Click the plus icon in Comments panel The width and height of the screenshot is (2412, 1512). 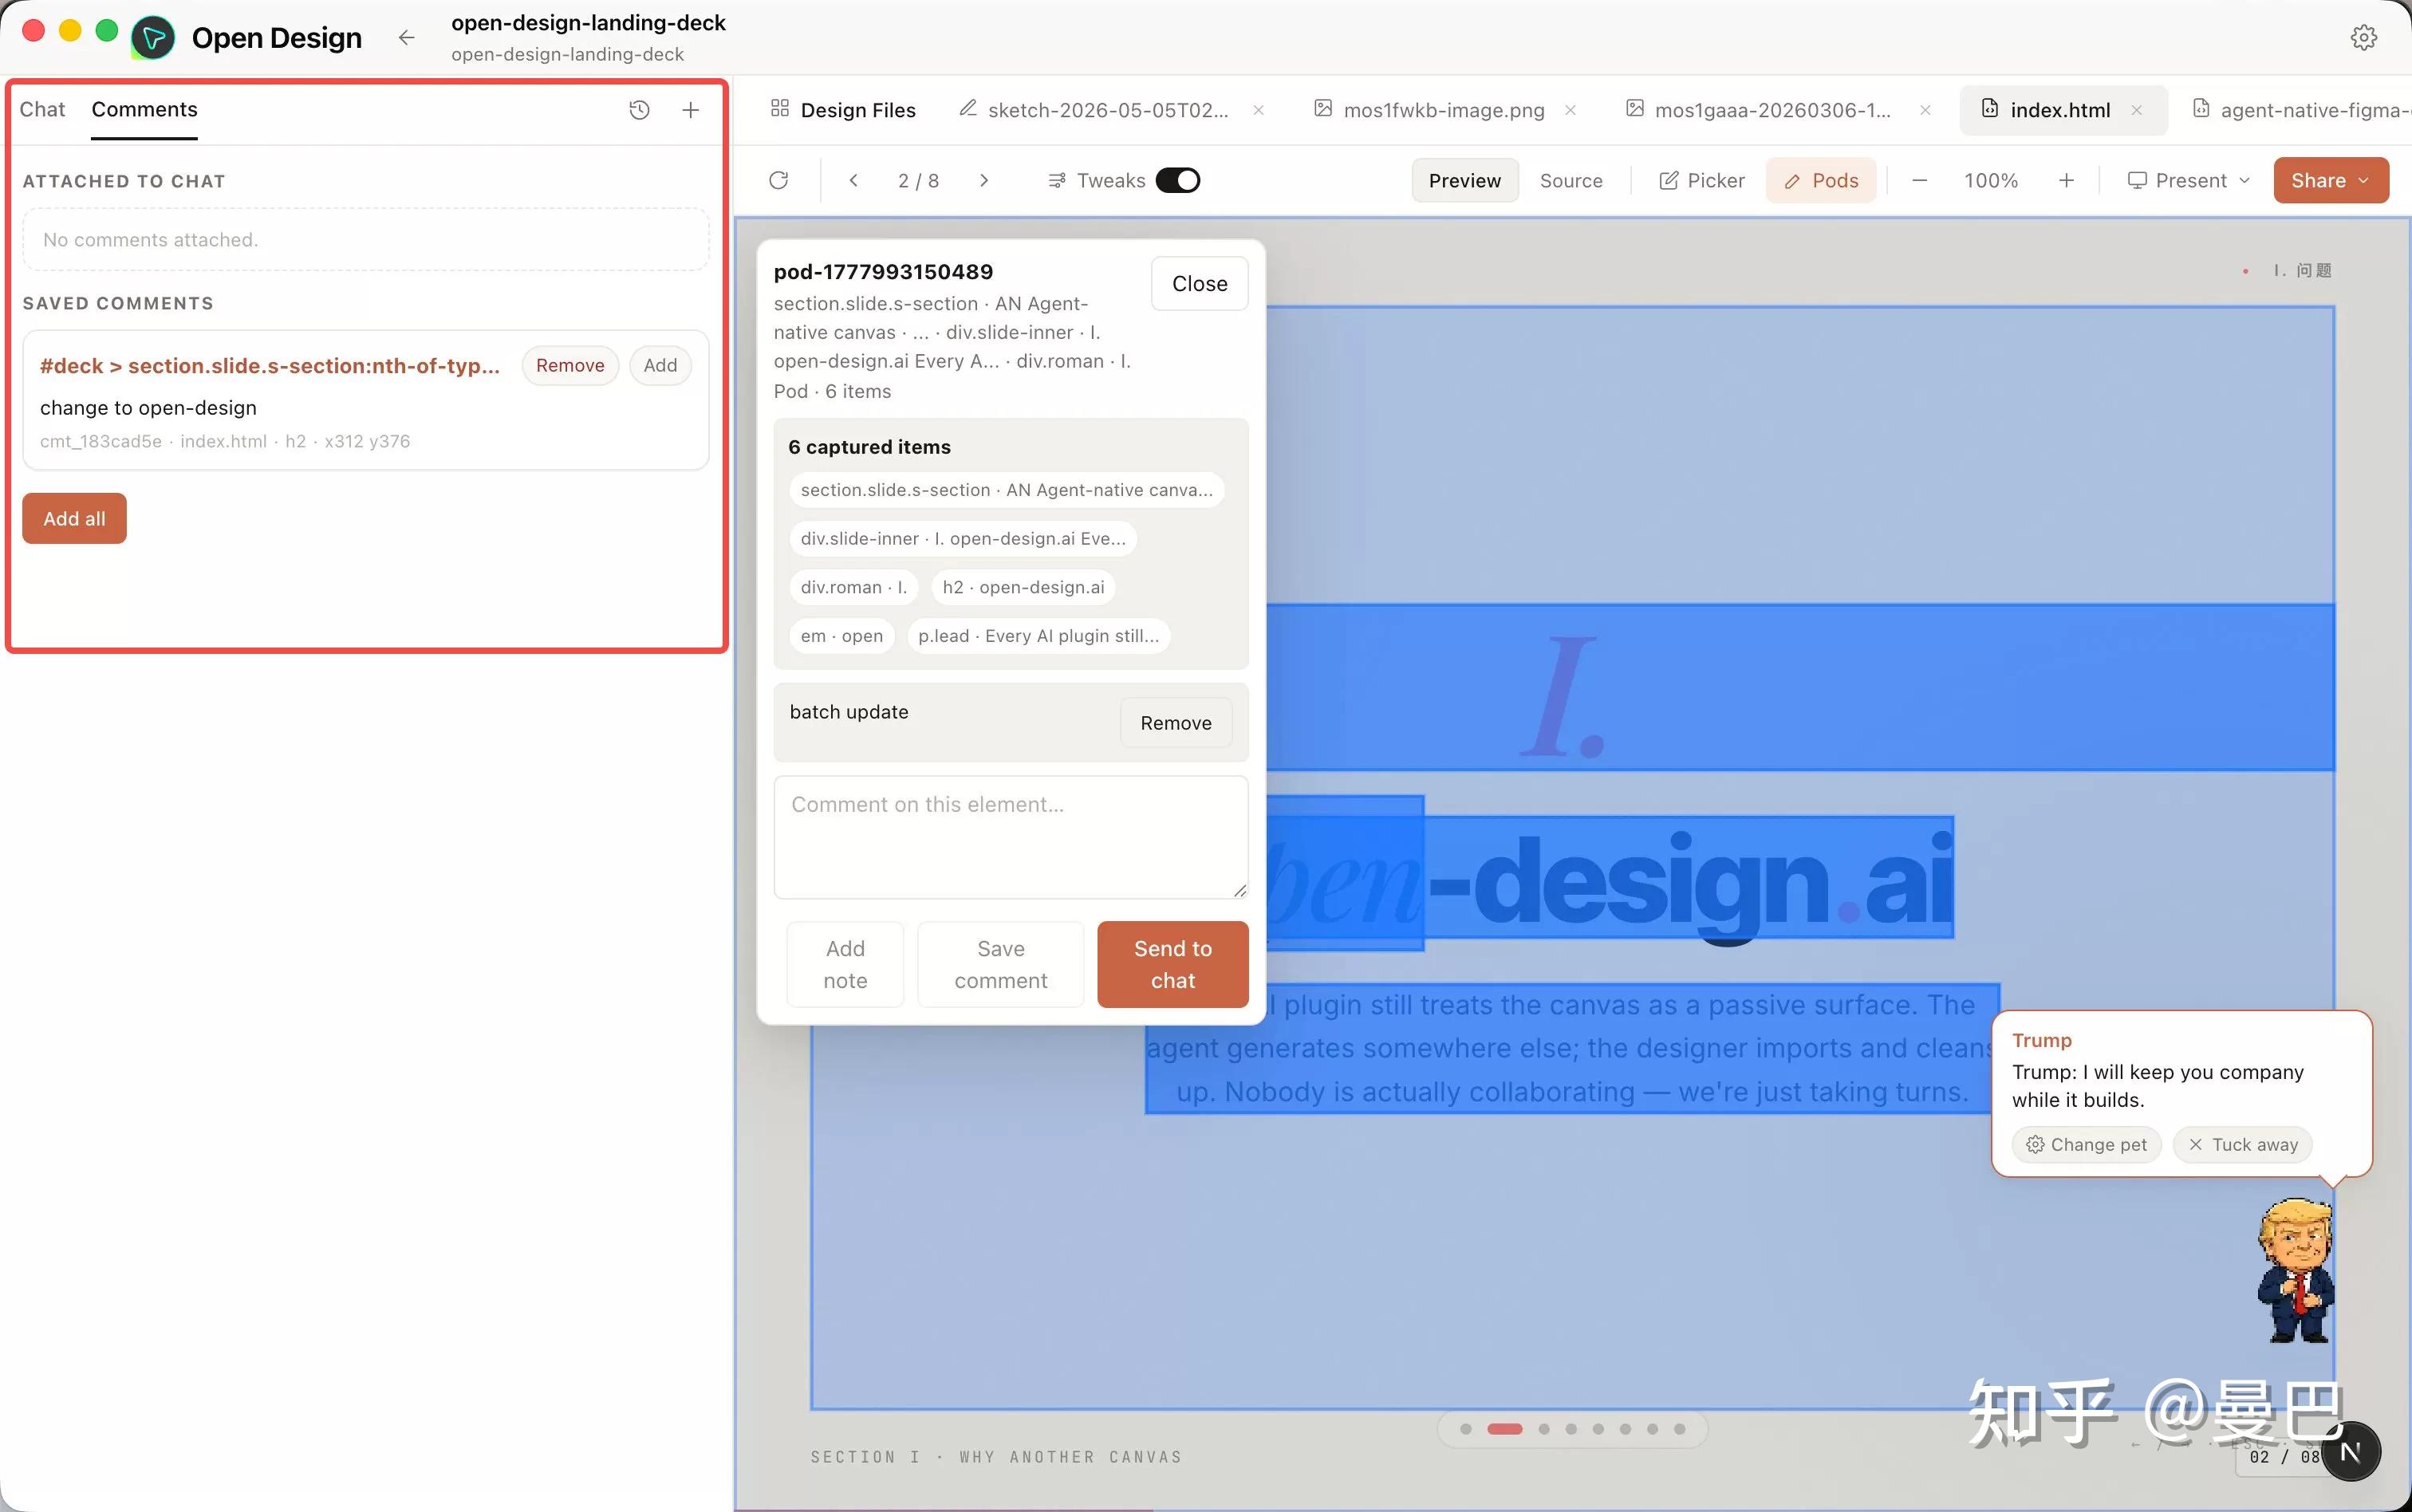690,110
